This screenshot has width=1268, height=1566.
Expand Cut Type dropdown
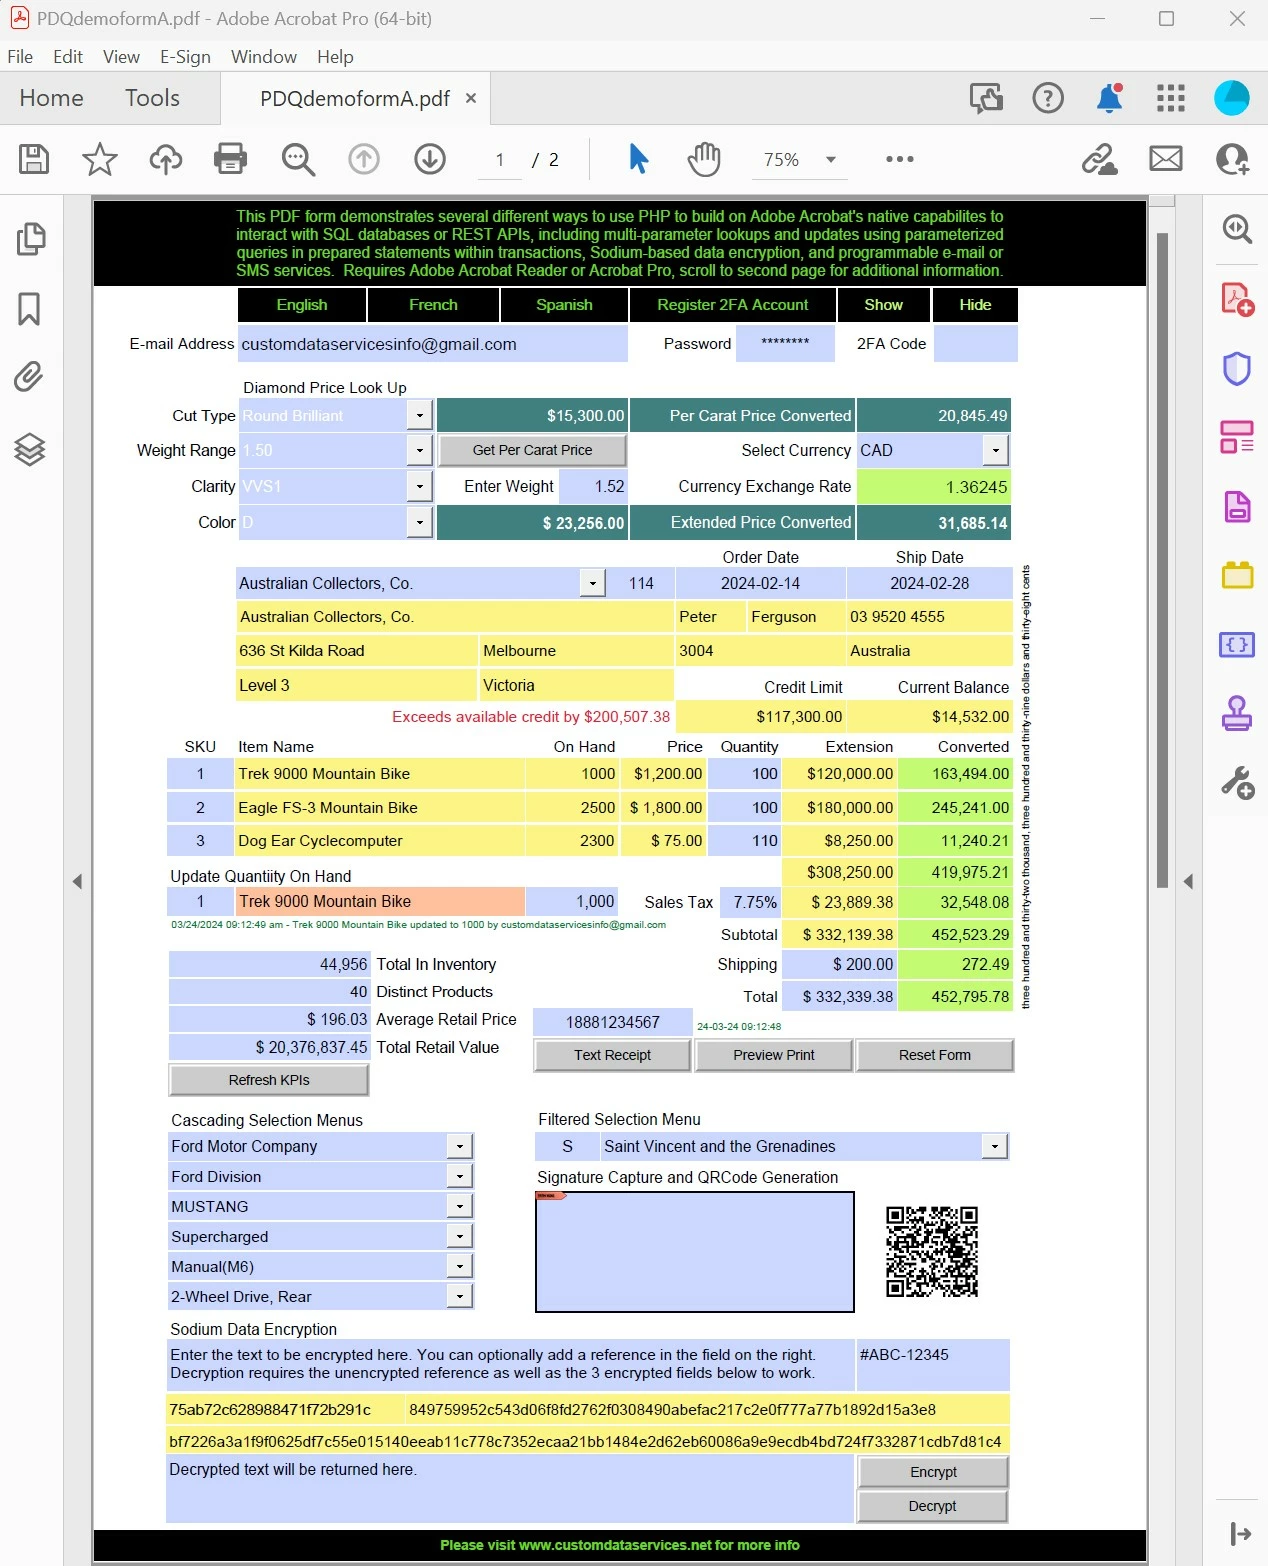420,415
